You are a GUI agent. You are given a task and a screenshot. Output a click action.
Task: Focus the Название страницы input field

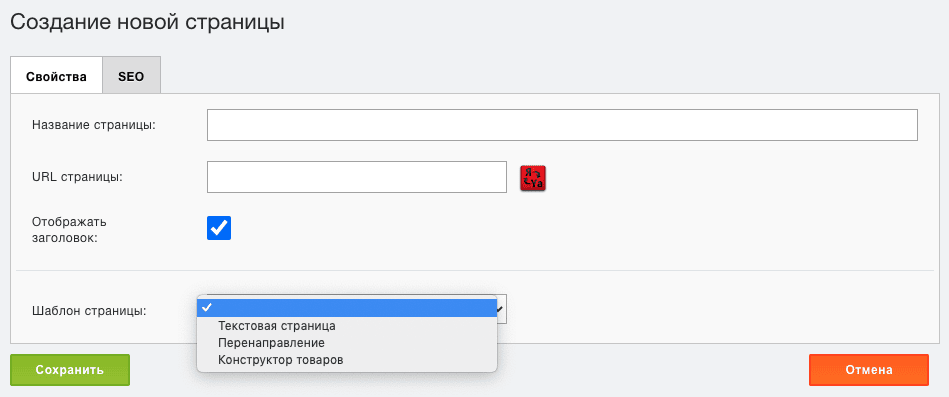(562, 125)
